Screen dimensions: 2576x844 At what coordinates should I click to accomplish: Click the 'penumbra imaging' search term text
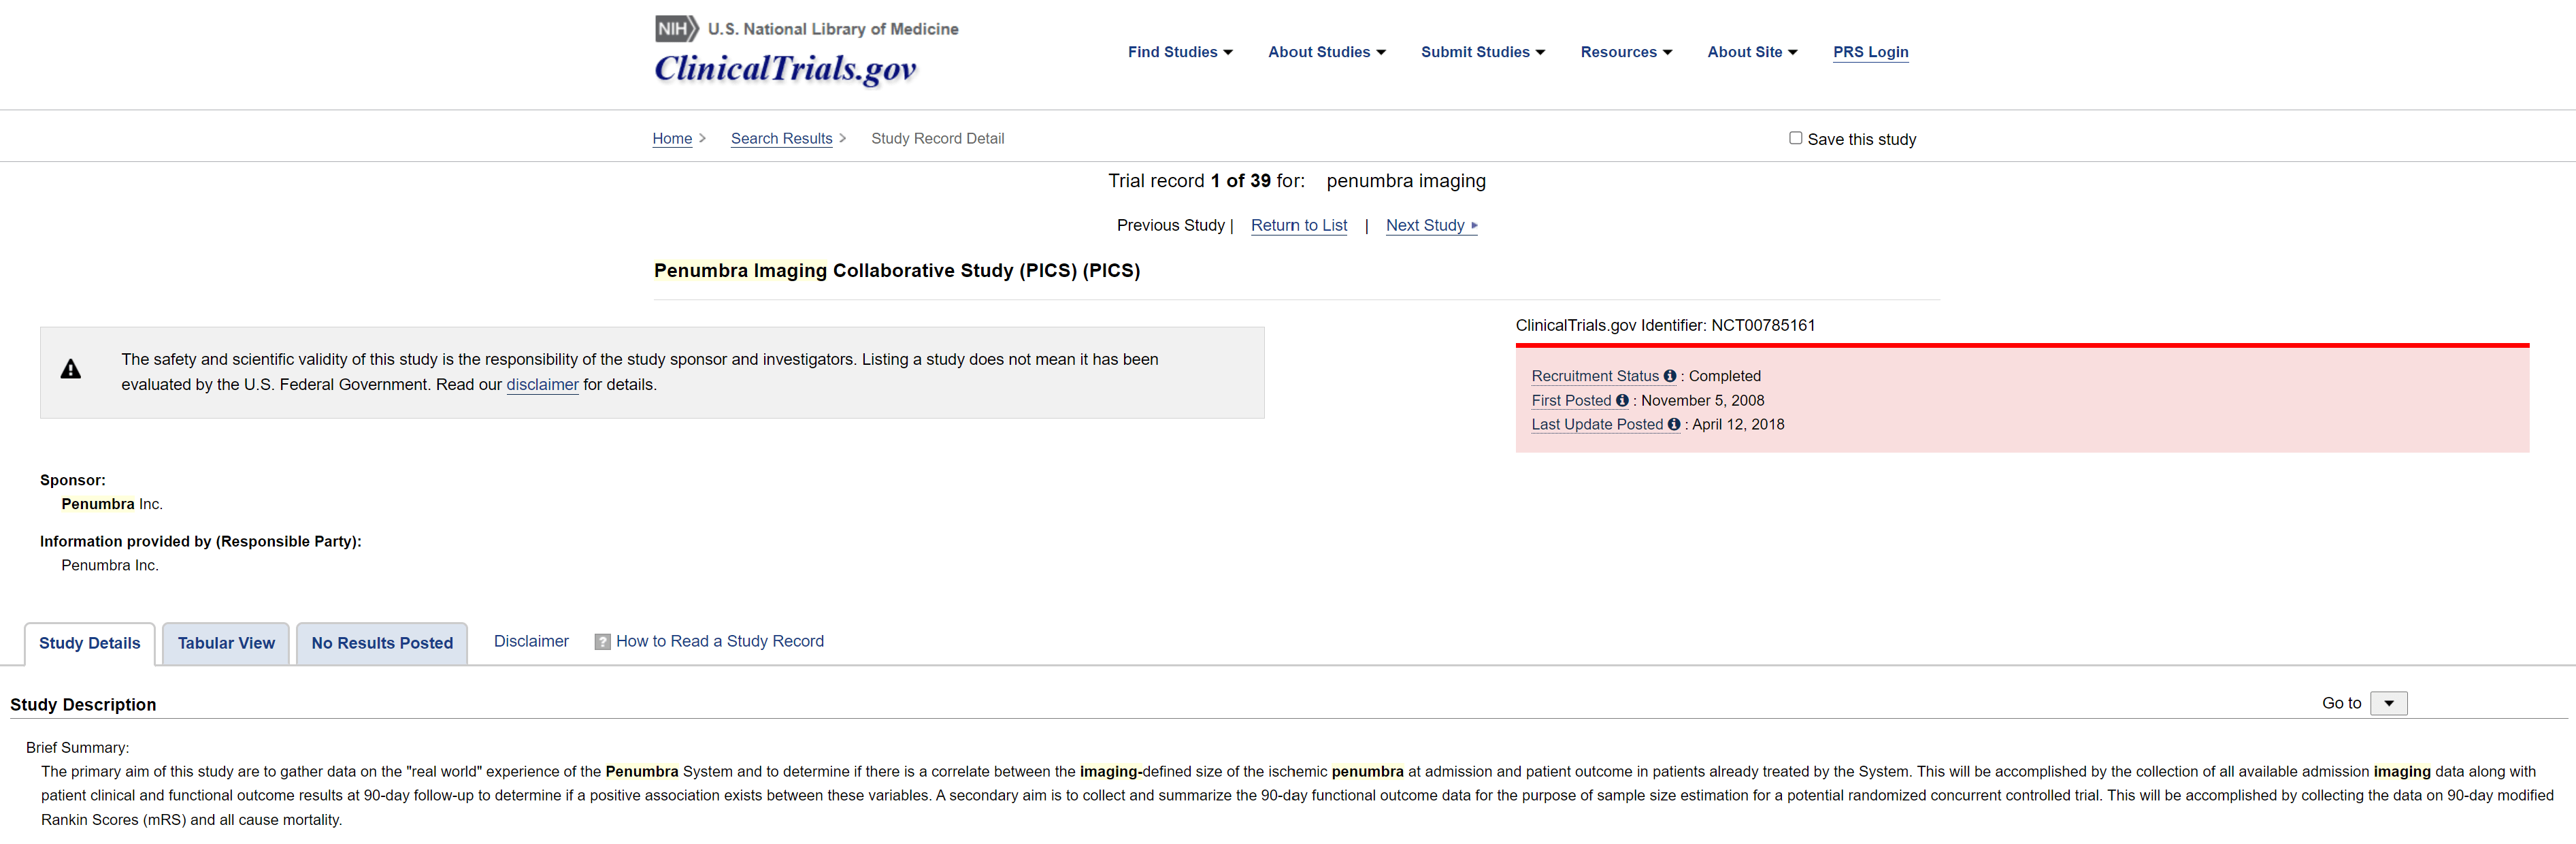pyautogui.click(x=1406, y=181)
